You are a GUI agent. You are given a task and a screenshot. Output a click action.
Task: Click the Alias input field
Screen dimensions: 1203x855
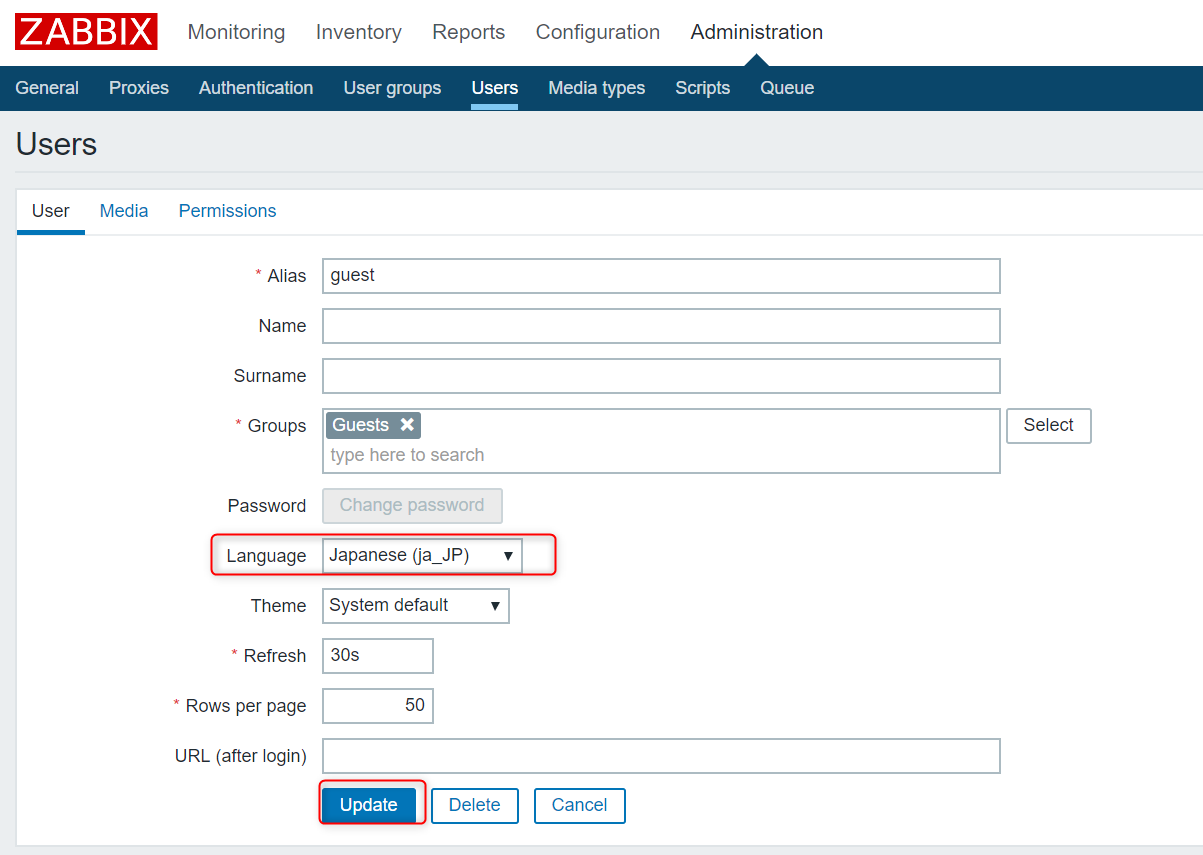pyautogui.click(x=661, y=276)
